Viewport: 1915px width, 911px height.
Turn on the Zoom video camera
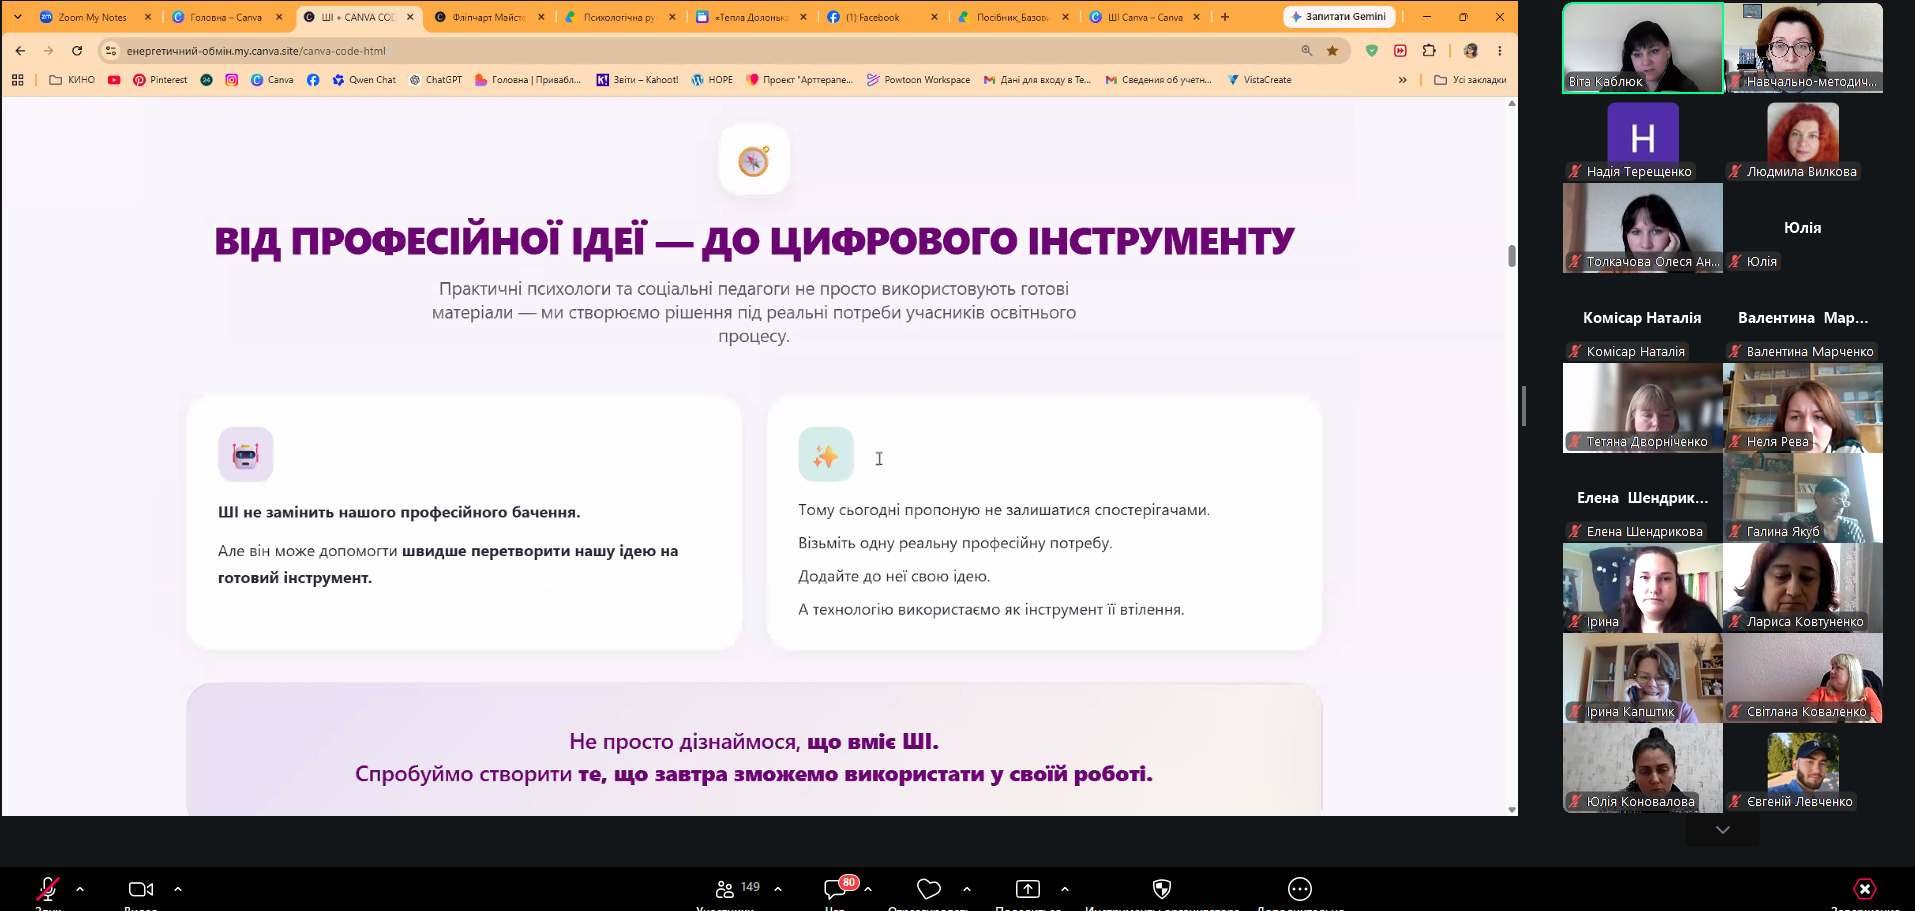pos(141,889)
